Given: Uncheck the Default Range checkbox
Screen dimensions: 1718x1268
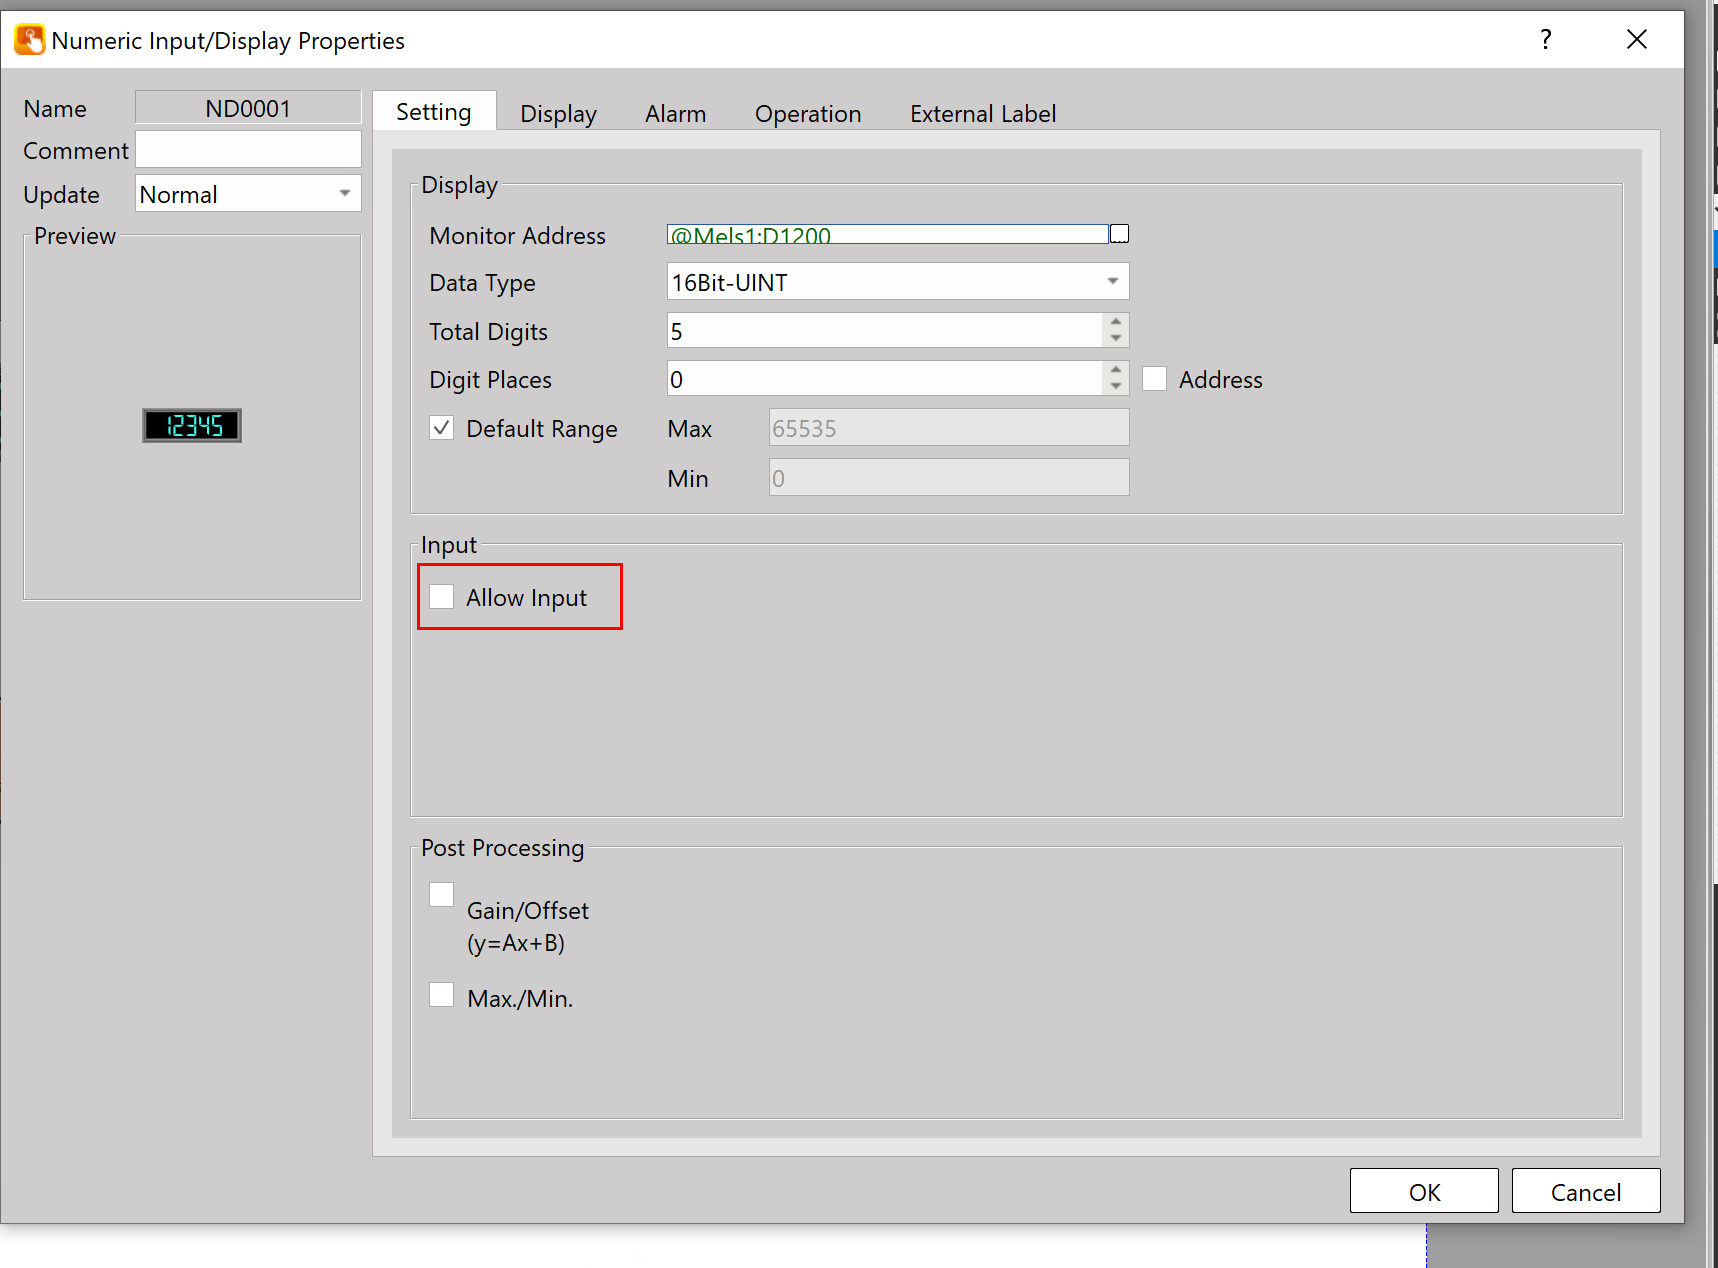Looking at the screenshot, I should pyautogui.click(x=441, y=428).
